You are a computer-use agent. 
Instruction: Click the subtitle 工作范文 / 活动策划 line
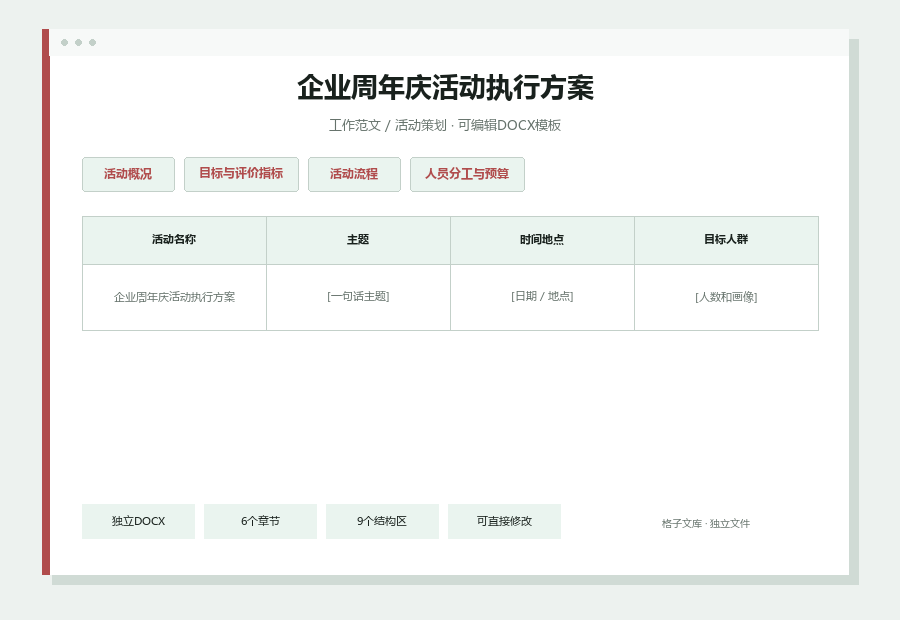pos(445,125)
